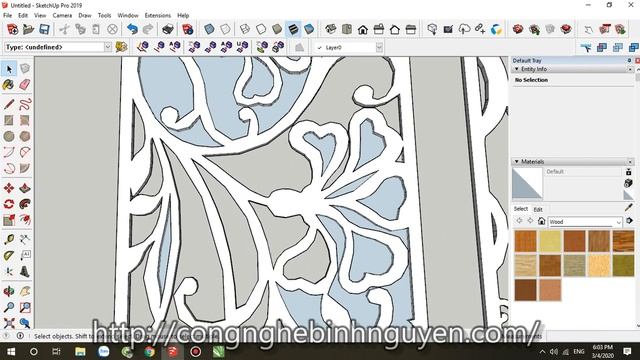This screenshot has width=640, height=360.
Task: Select the Dimension tool
Action: click(x=25, y=239)
